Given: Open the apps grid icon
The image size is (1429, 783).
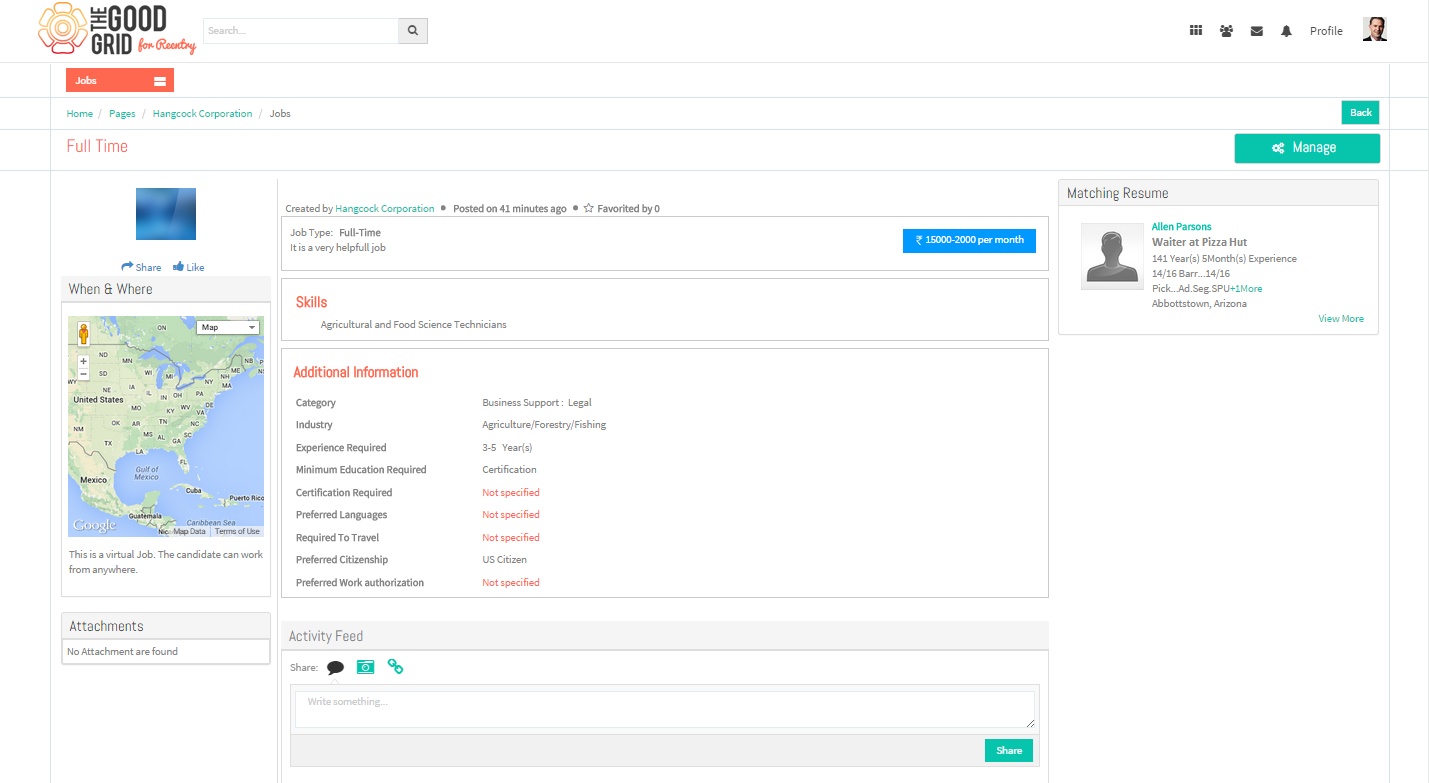Looking at the screenshot, I should coord(1196,31).
